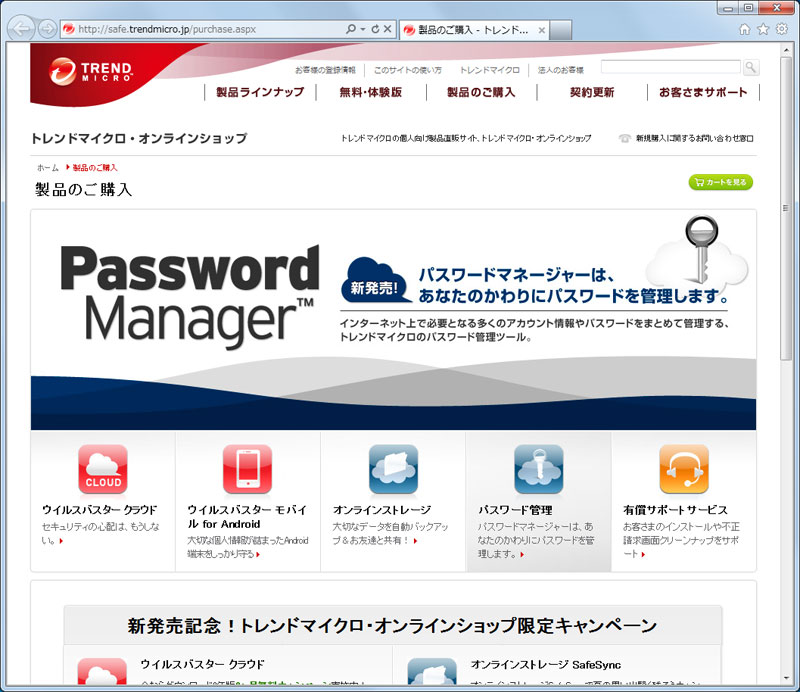Screen dimensions: 800x692
Task: Click the browser Back arrow button
Action: tap(21, 29)
